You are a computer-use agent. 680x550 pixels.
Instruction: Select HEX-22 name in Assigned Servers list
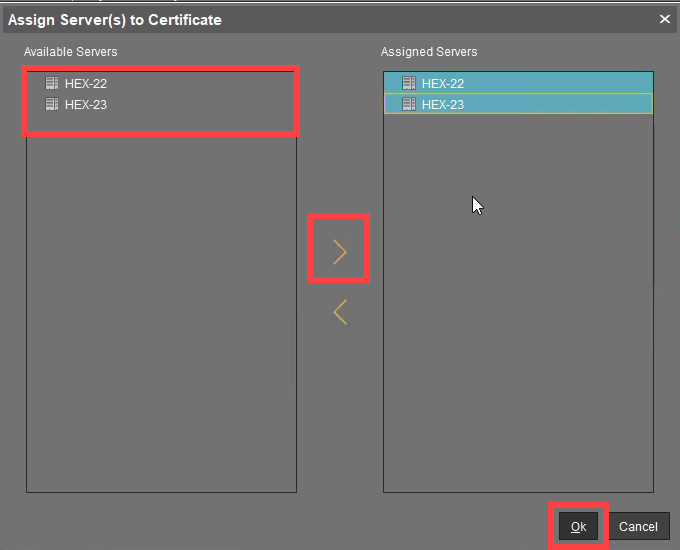click(443, 84)
